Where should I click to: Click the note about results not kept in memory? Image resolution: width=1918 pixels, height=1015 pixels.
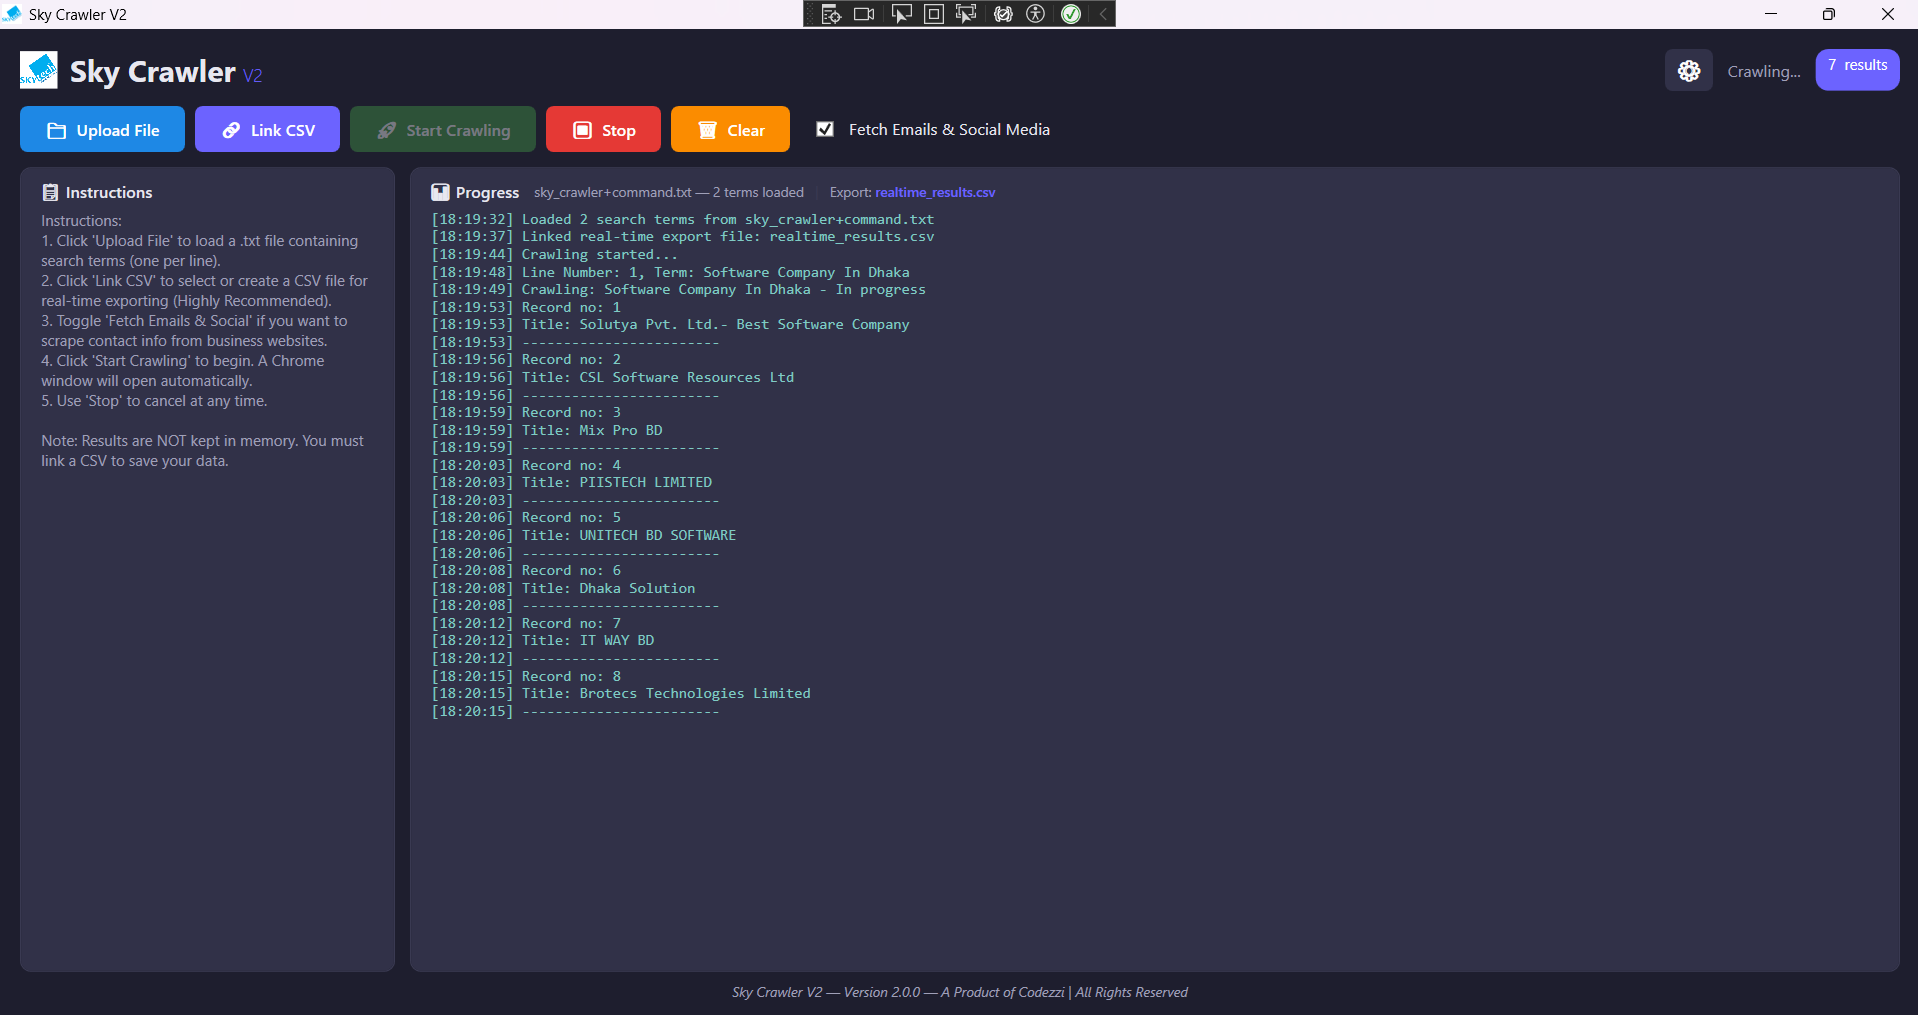[202, 451]
